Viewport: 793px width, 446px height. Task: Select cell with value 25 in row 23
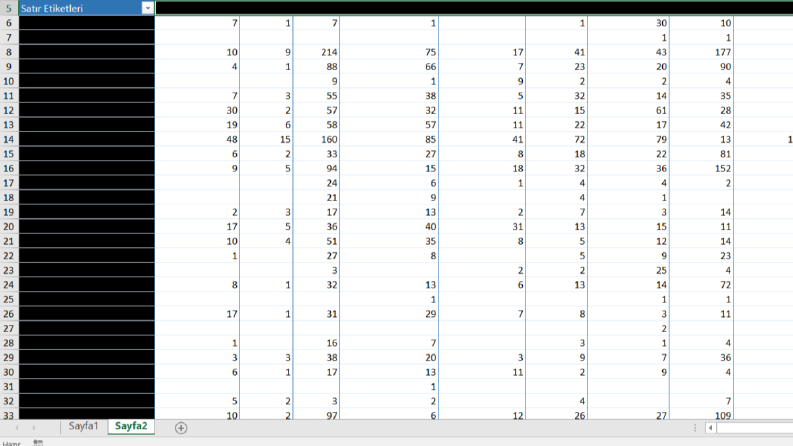(629, 270)
